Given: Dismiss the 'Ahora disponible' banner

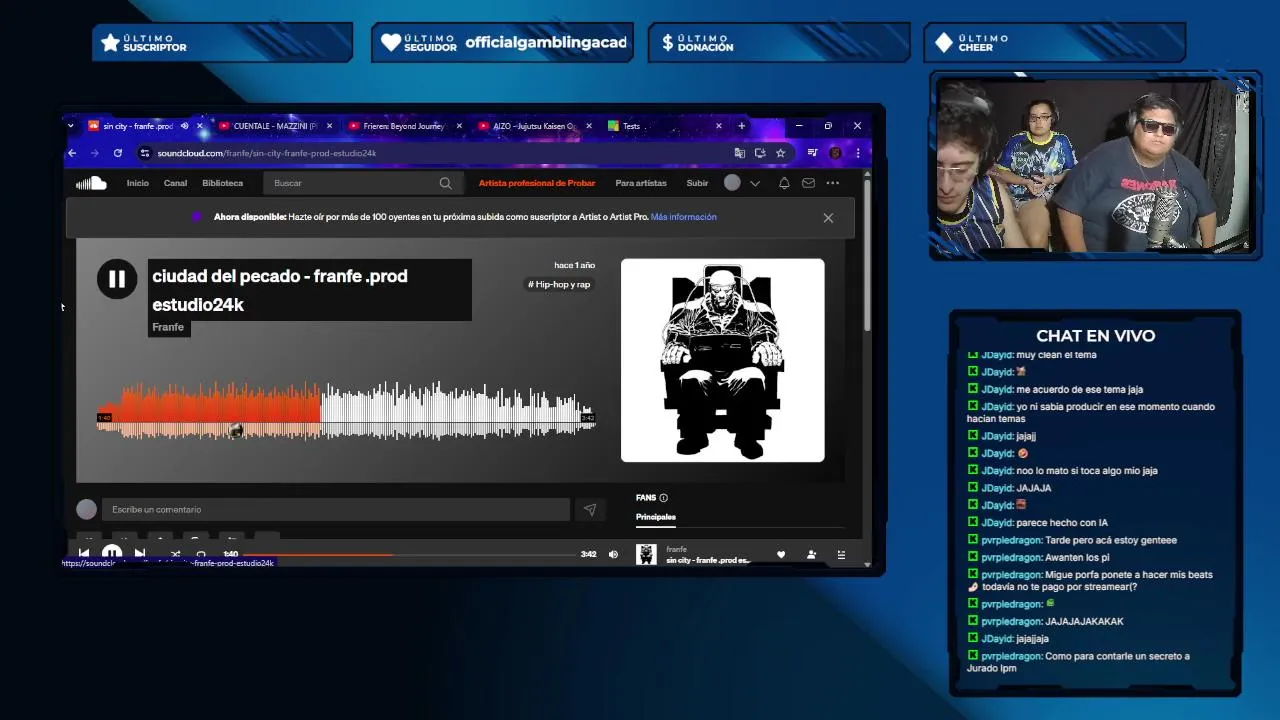Looking at the screenshot, I should tap(828, 218).
